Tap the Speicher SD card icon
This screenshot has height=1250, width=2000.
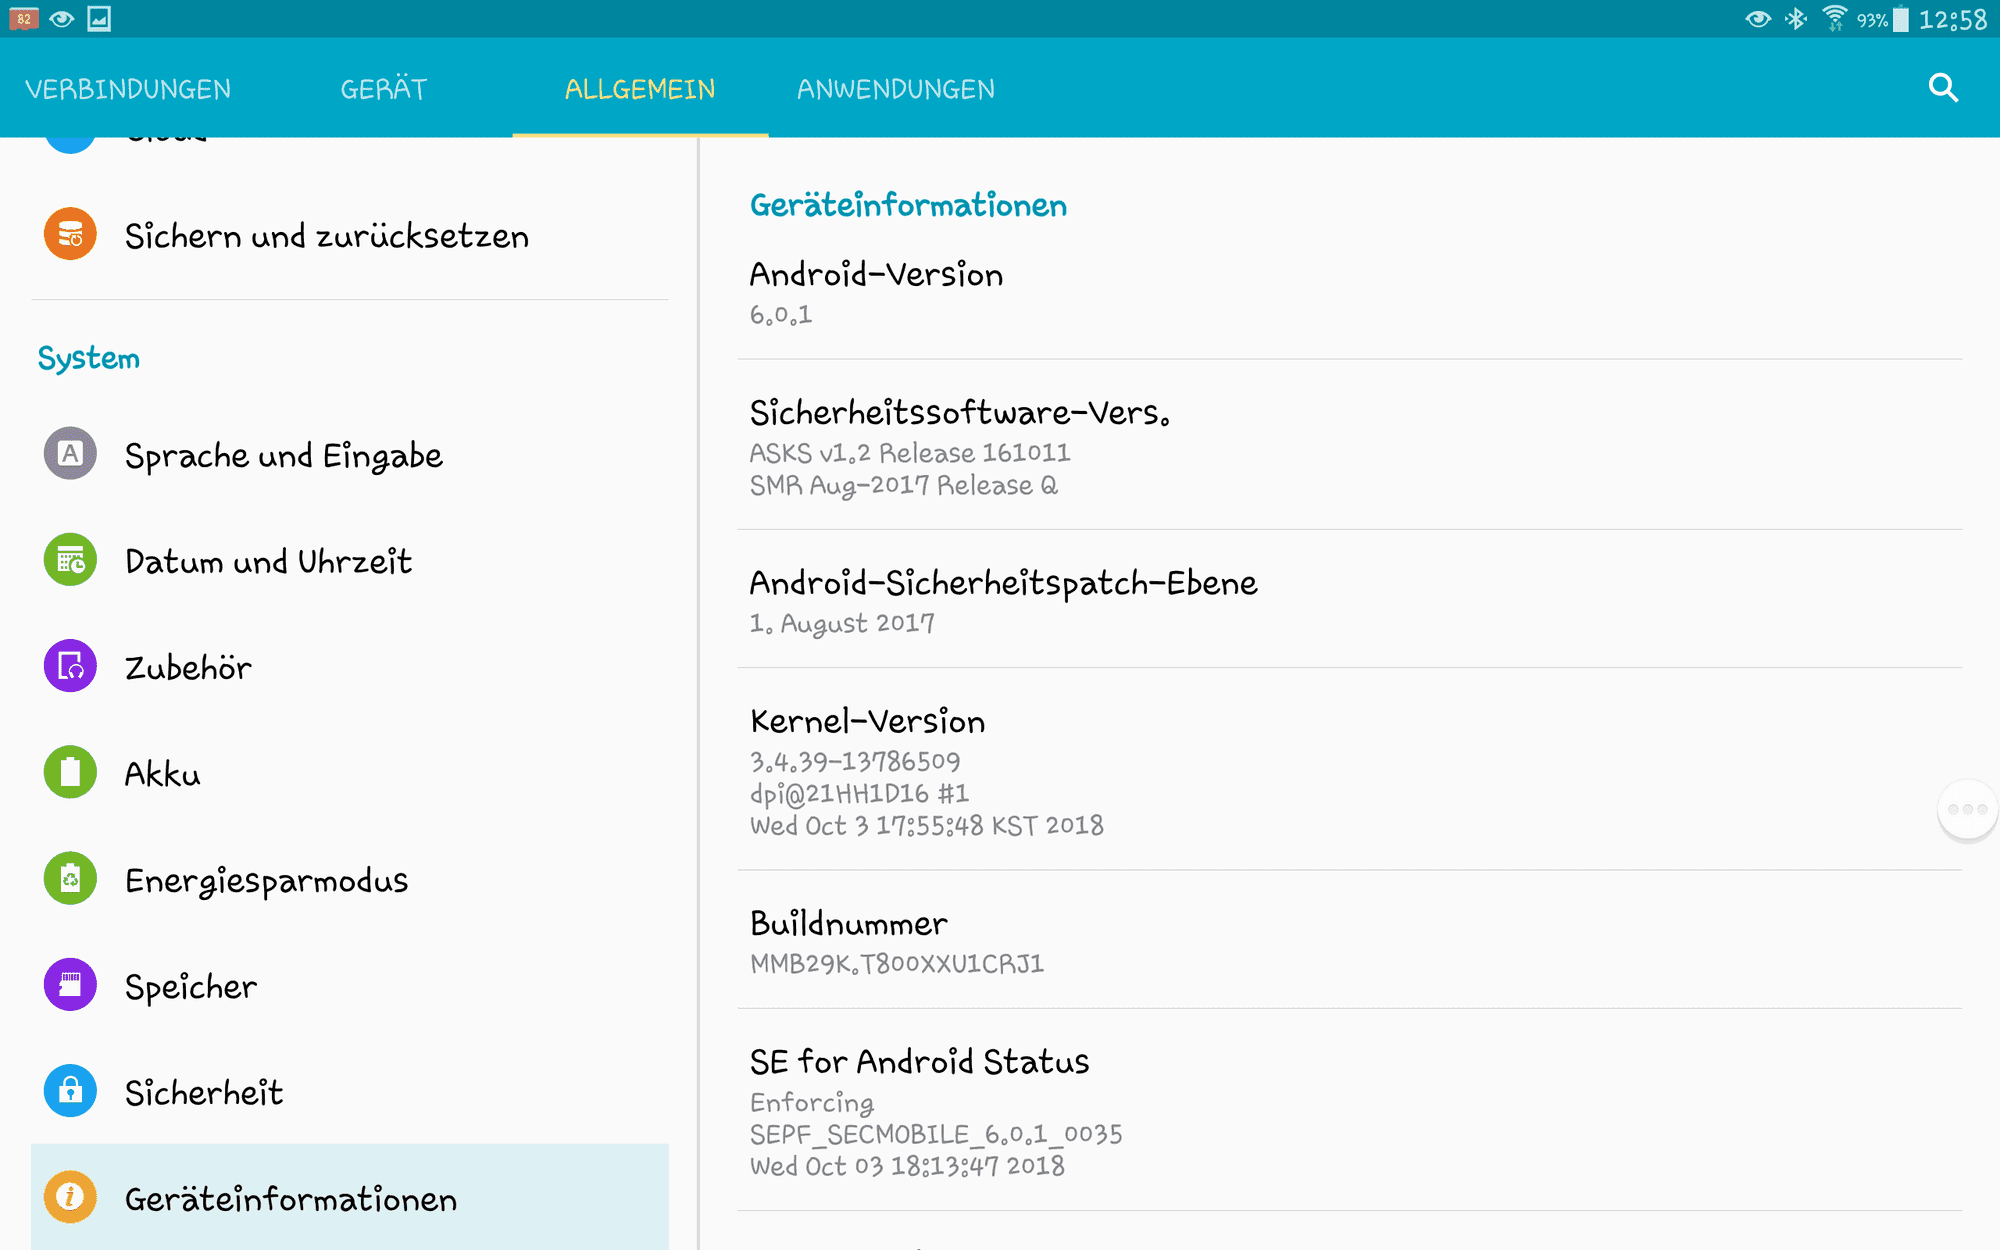[x=70, y=985]
